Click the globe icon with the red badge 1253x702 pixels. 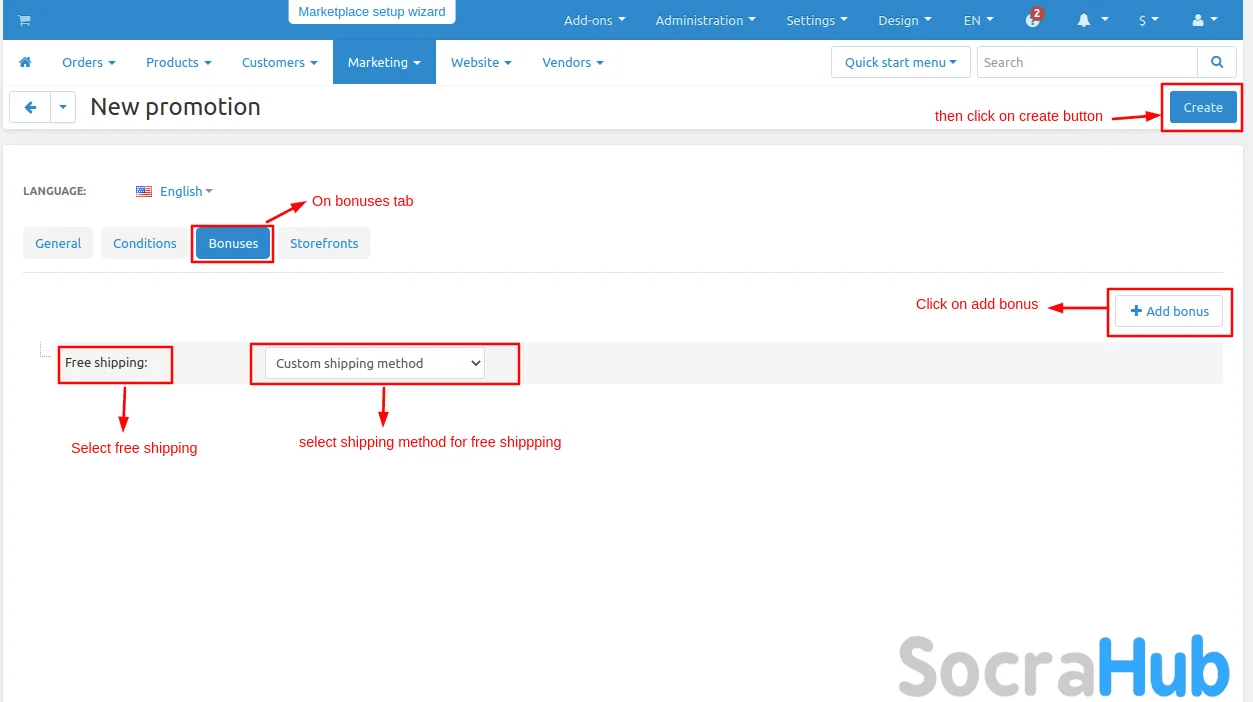[x=1034, y=19]
